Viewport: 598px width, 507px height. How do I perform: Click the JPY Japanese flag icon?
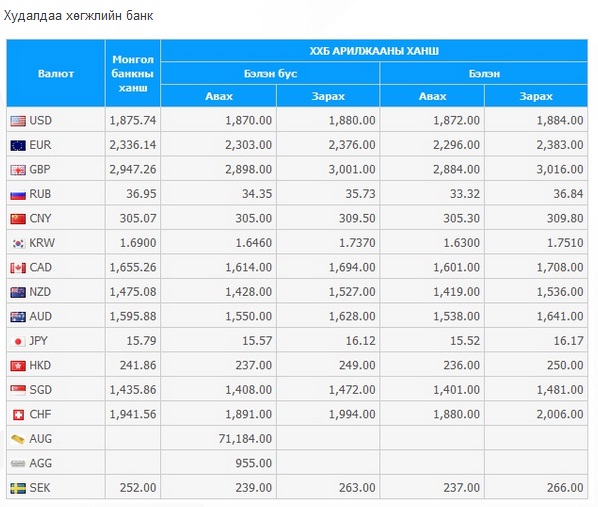18,341
